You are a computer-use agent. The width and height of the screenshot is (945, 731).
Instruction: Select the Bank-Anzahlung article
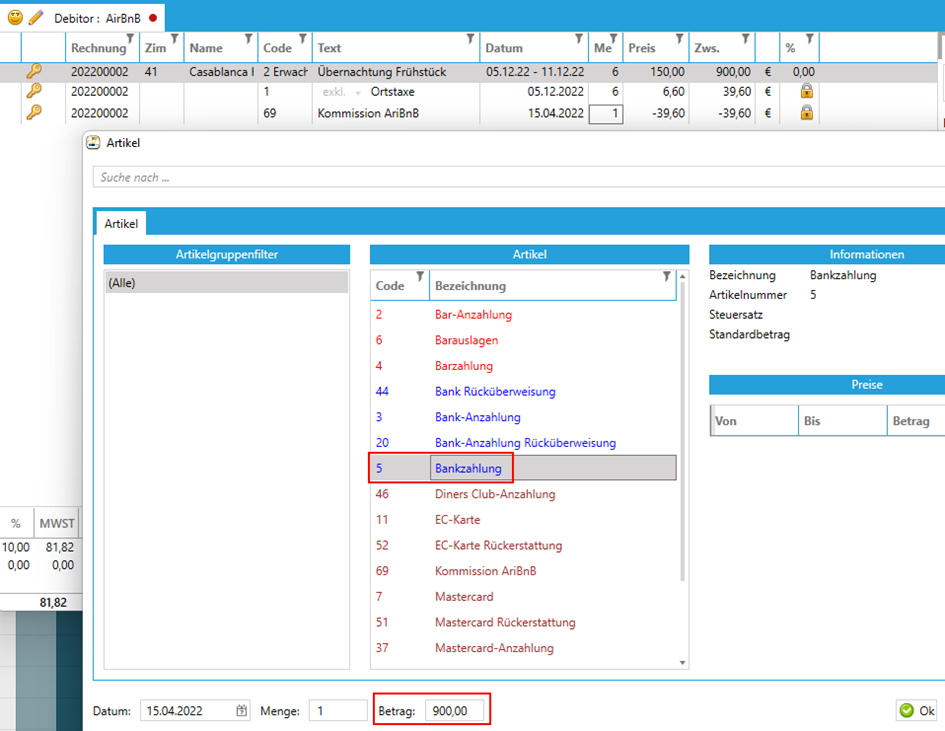pyautogui.click(x=477, y=417)
